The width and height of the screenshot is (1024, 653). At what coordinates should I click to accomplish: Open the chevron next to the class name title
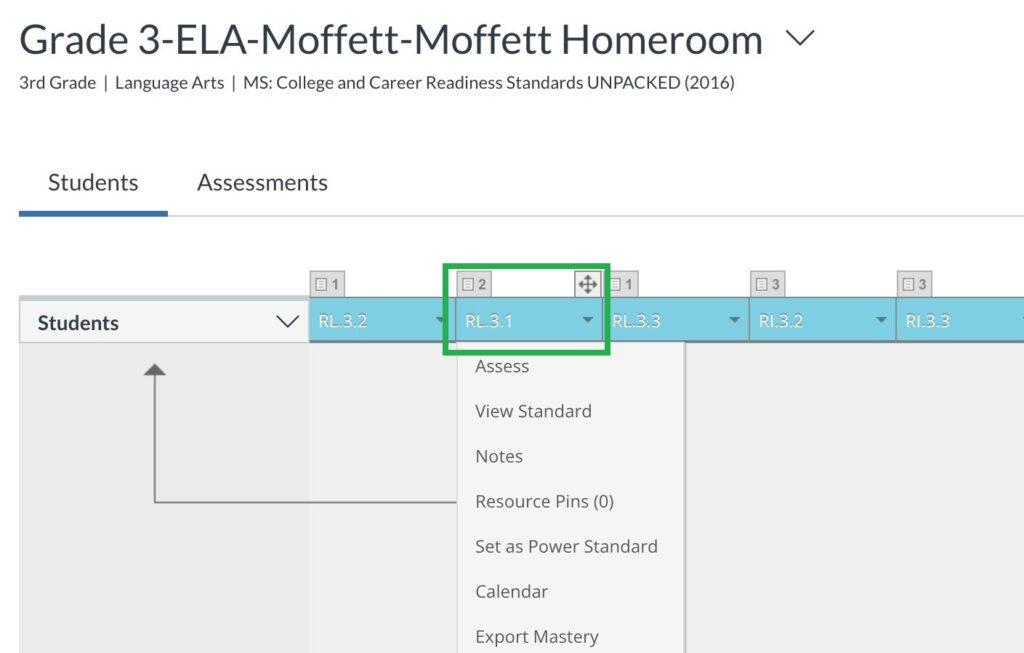800,38
